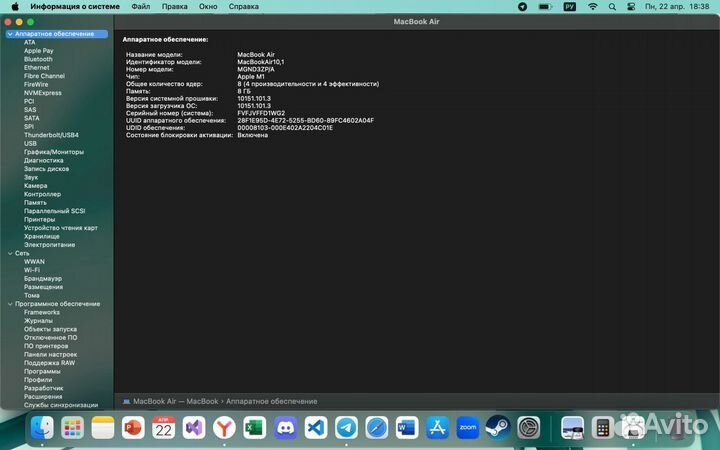Switch the РУ keyboard input source
The height and width of the screenshot is (450, 720).
569,6
